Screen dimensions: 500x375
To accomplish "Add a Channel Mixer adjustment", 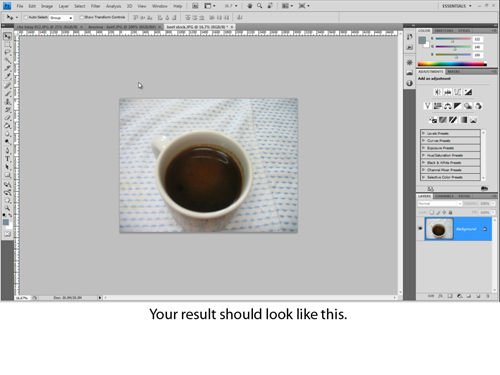I will (478, 106).
